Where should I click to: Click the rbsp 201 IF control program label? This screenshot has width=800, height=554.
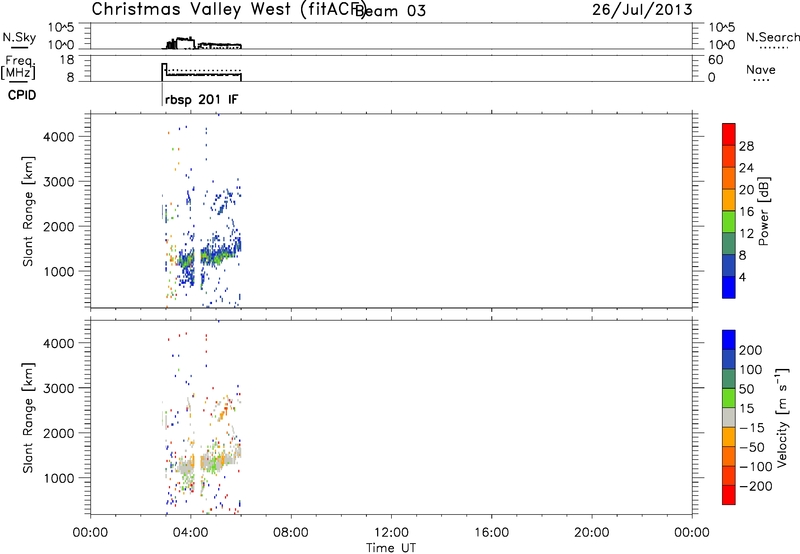tap(202, 99)
